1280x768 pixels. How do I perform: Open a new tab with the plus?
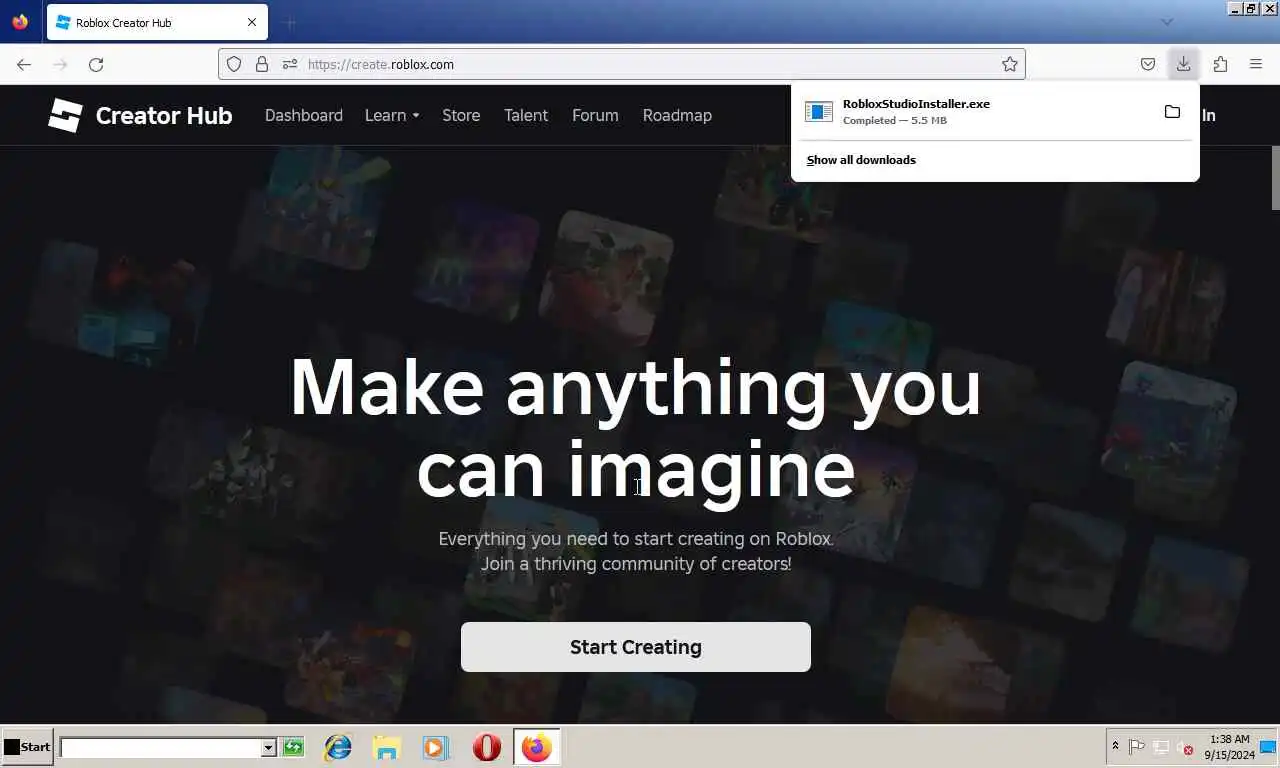290,22
